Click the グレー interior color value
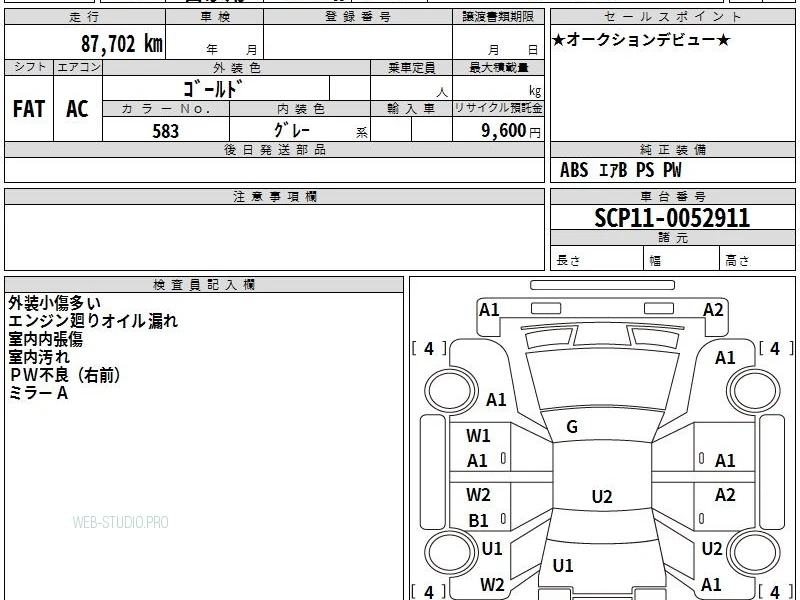The image size is (800, 600). (x=292, y=130)
